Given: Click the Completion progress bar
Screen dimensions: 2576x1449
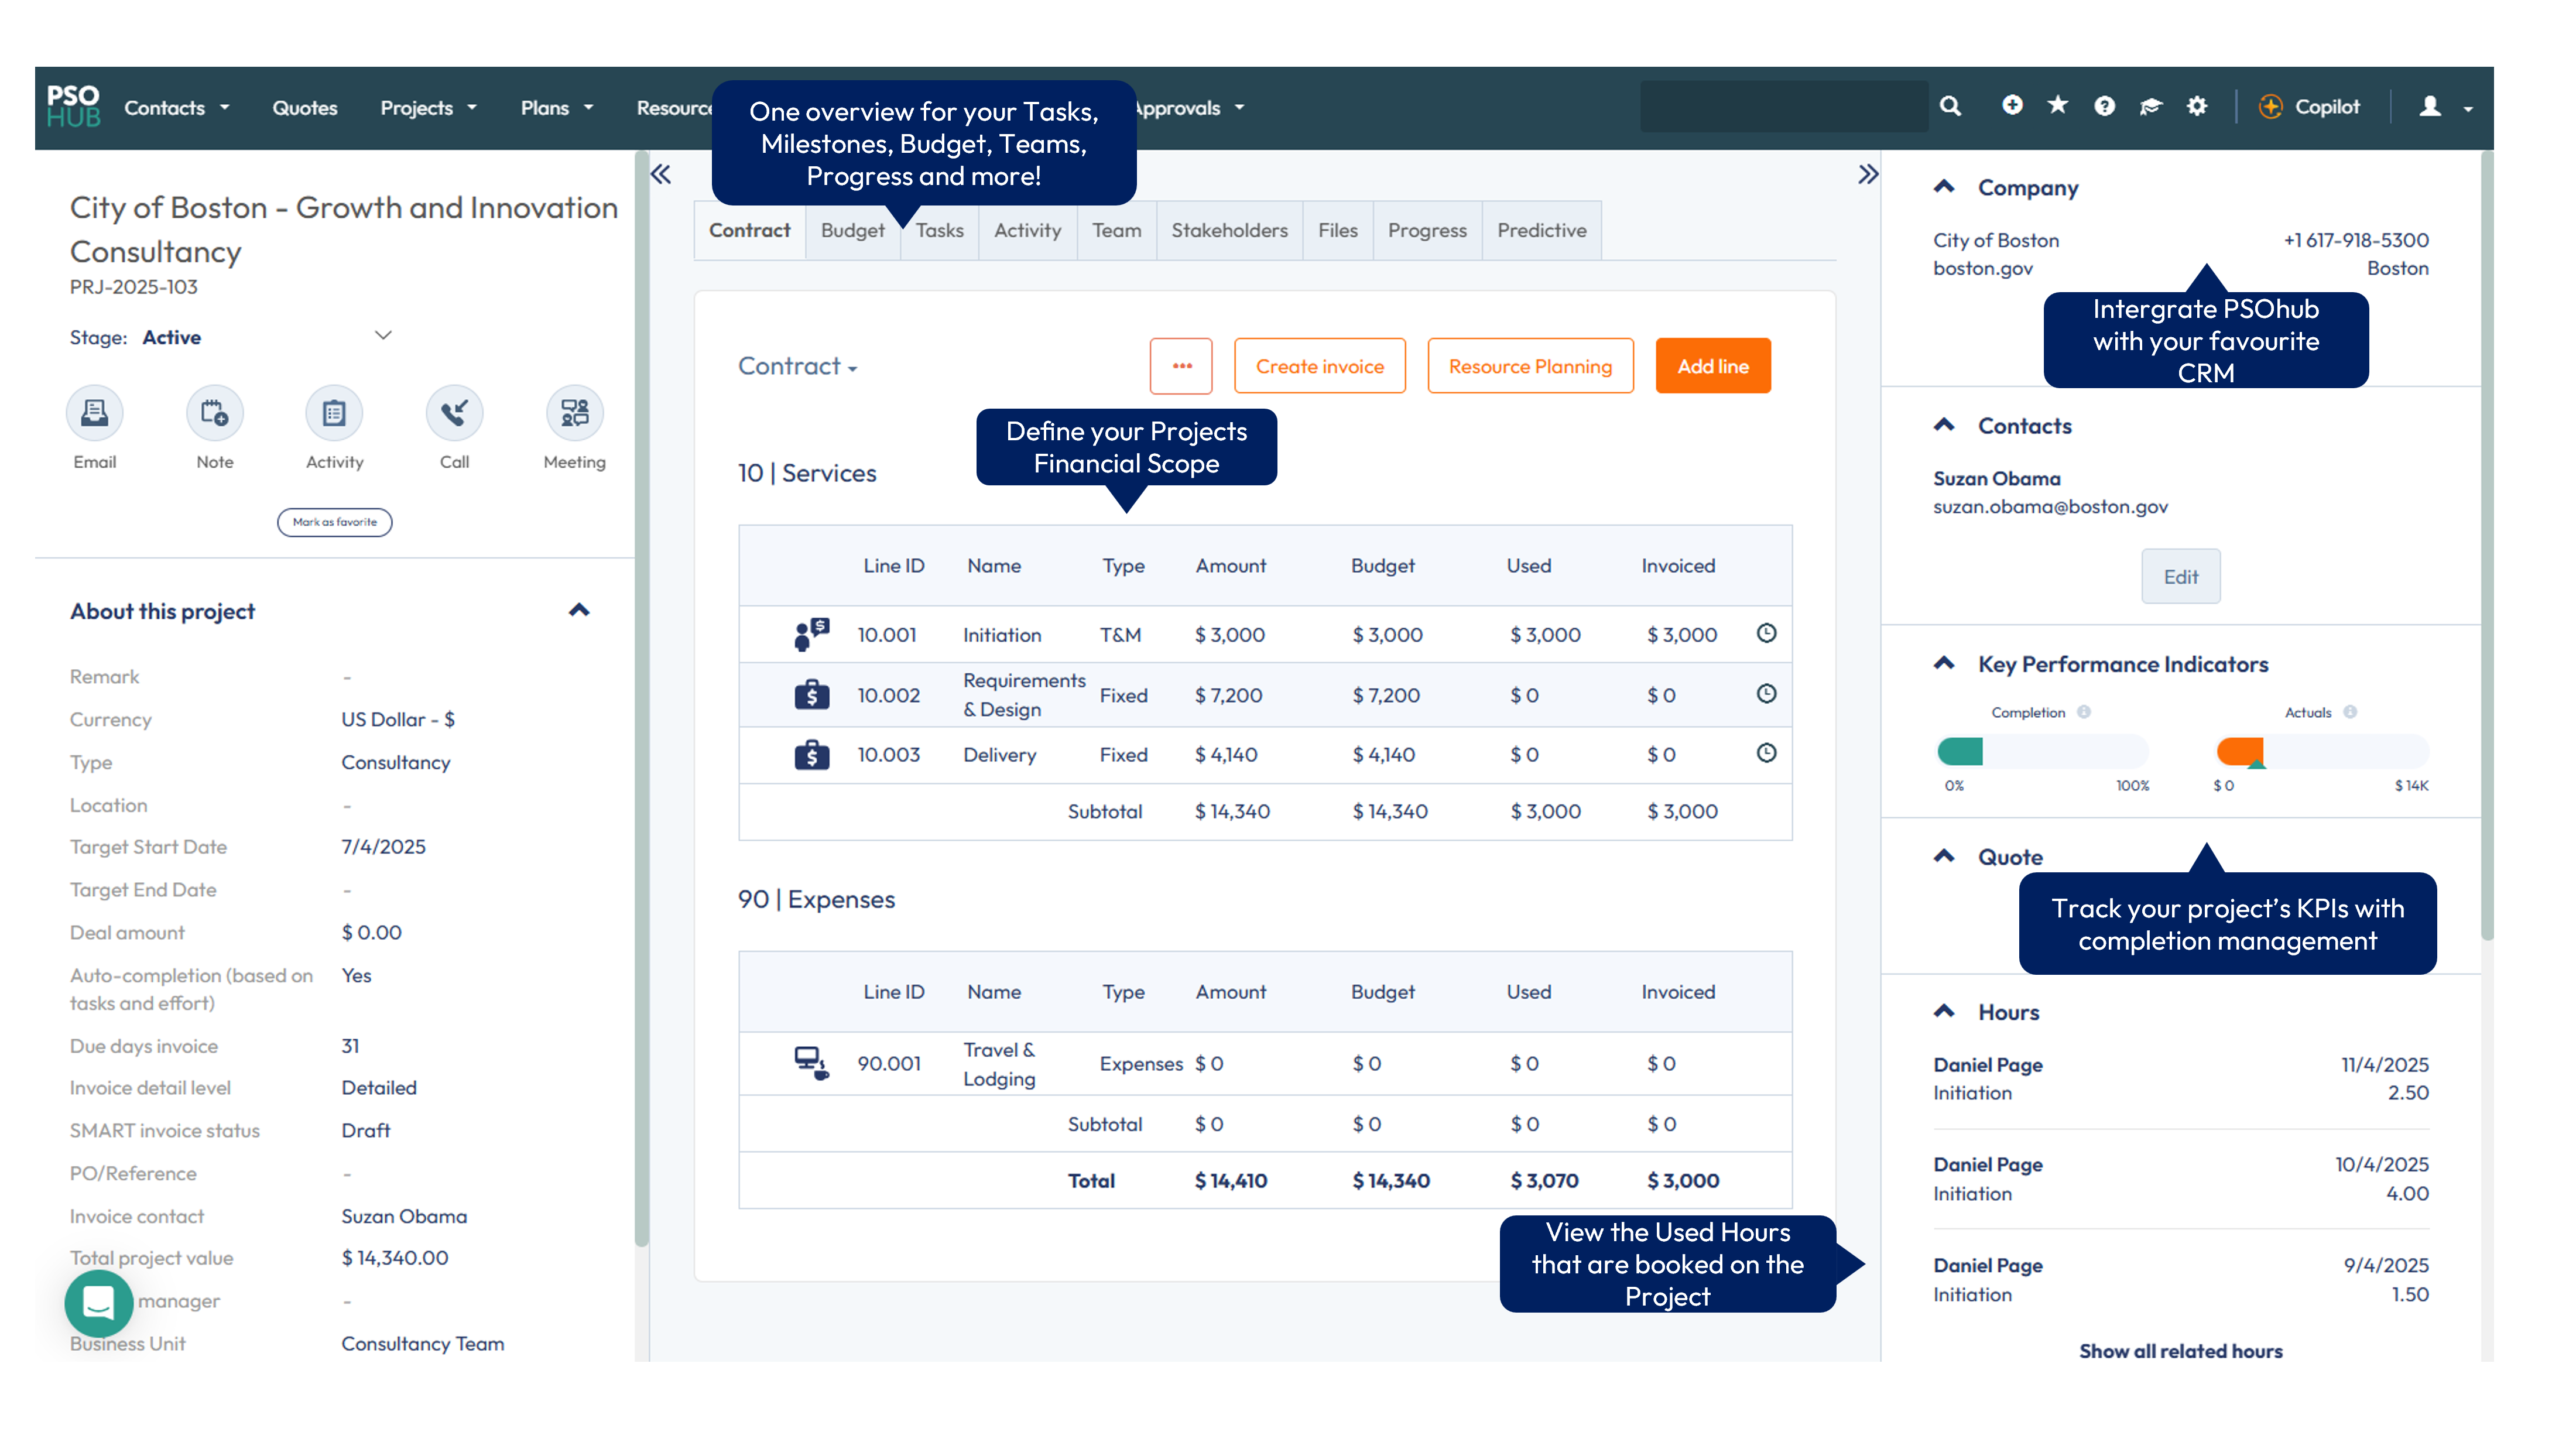Looking at the screenshot, I should pyautogui.click(x=2041, y=751).
